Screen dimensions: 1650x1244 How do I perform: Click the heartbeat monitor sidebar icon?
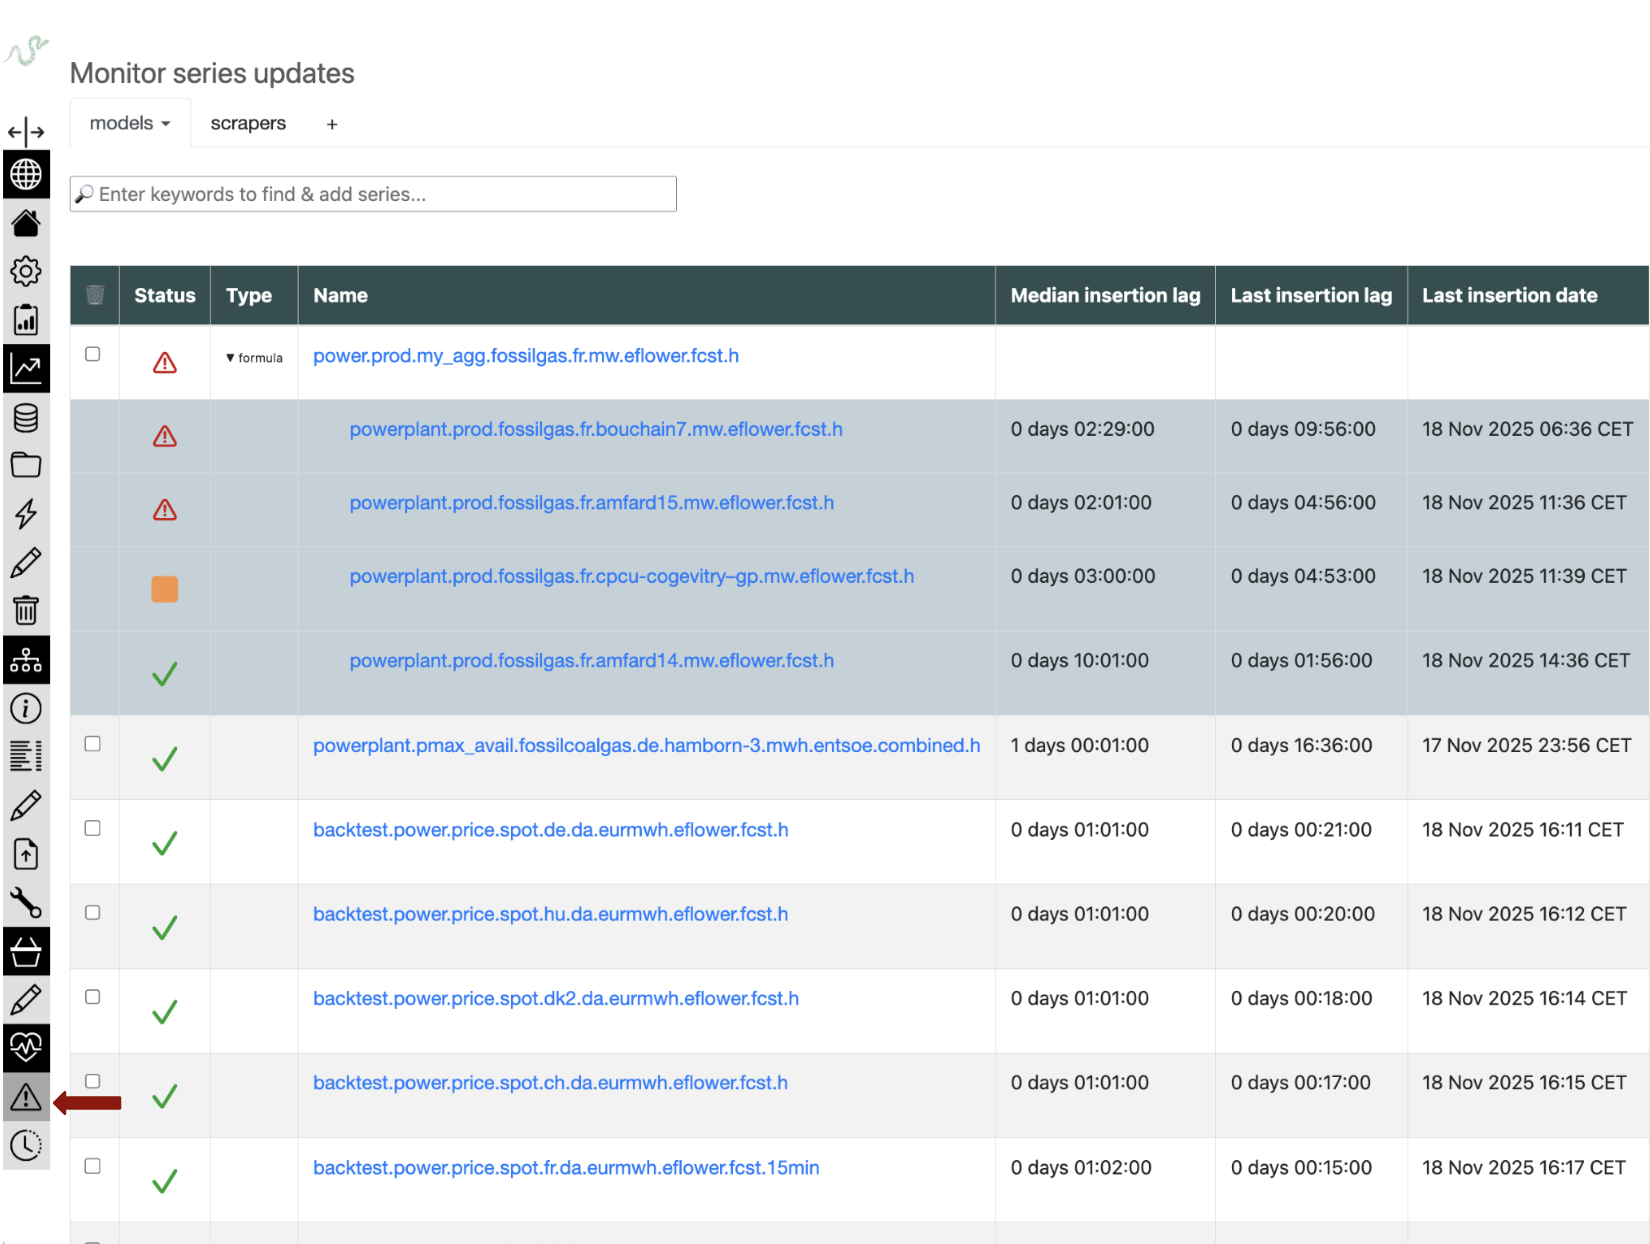coord(26,1047)
